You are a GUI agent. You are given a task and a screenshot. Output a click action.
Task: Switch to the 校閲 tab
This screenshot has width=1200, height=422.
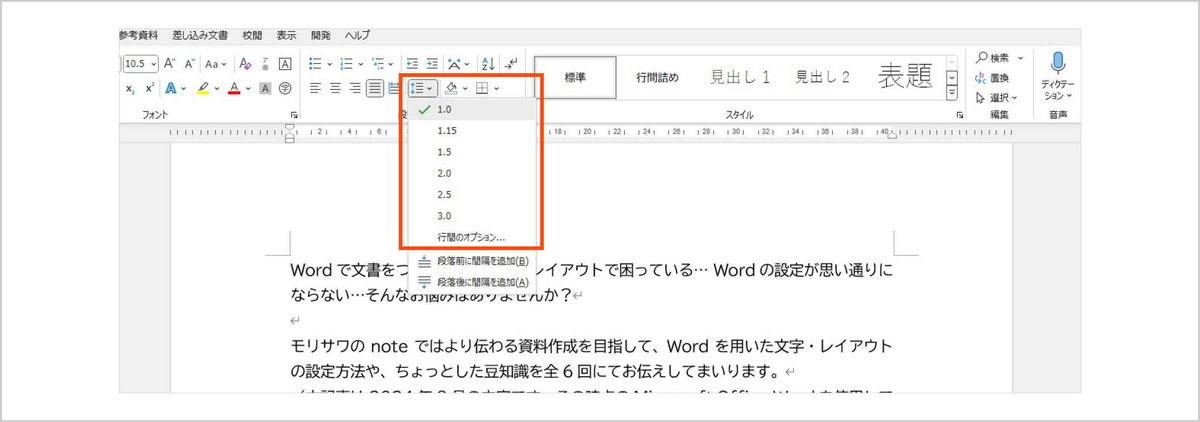click(253, 35)
